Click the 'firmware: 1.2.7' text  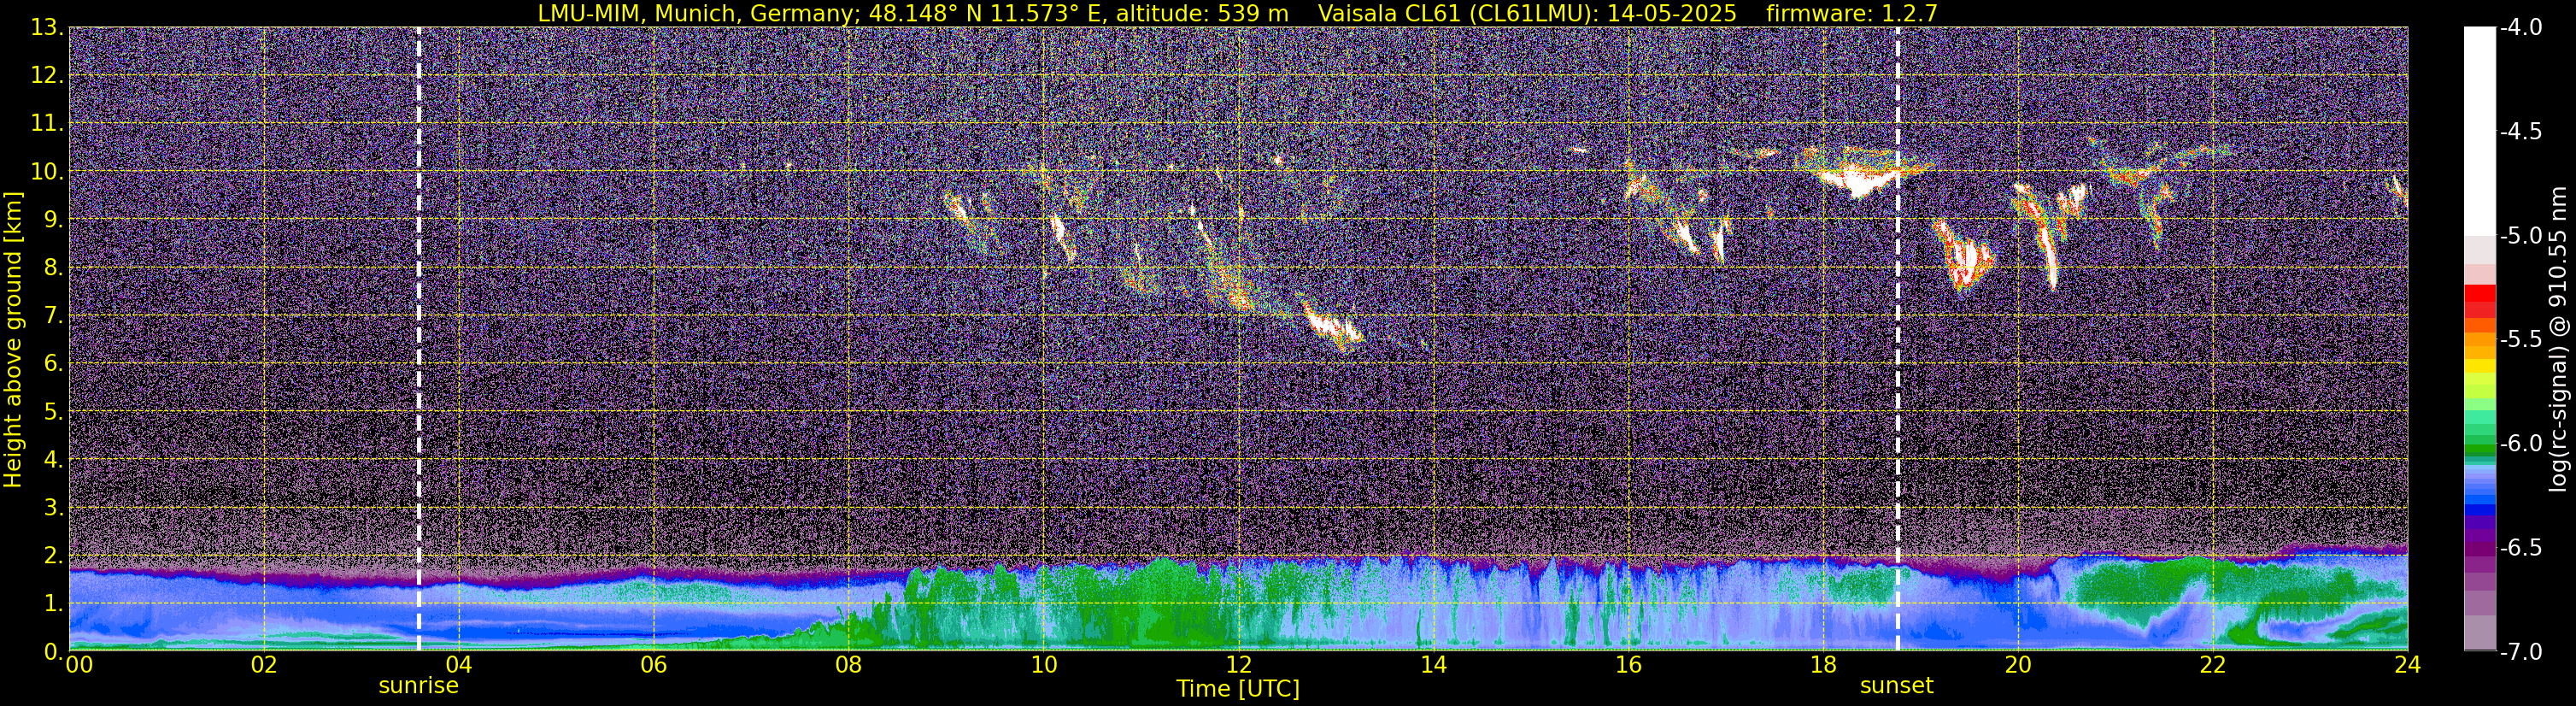[x=1851, y=13]
